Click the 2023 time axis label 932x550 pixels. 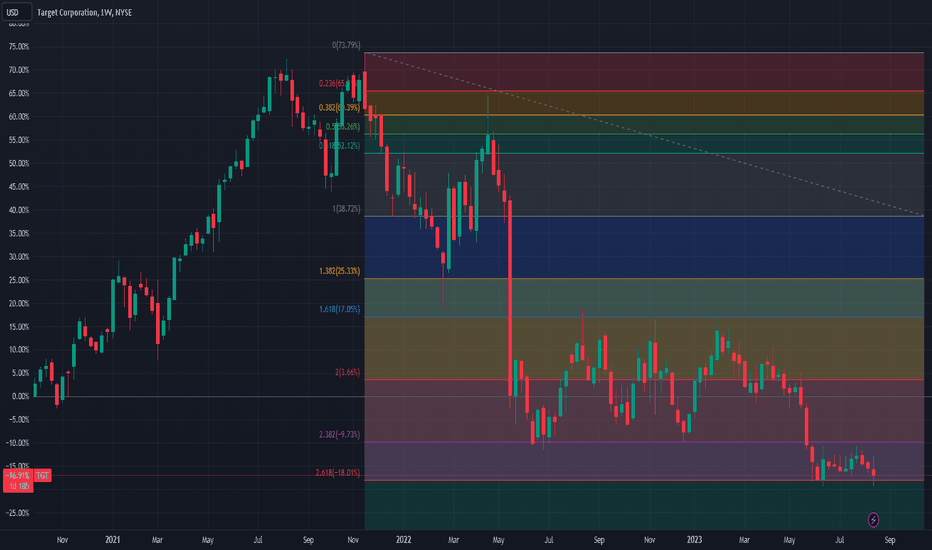click(x=694, y=540)
